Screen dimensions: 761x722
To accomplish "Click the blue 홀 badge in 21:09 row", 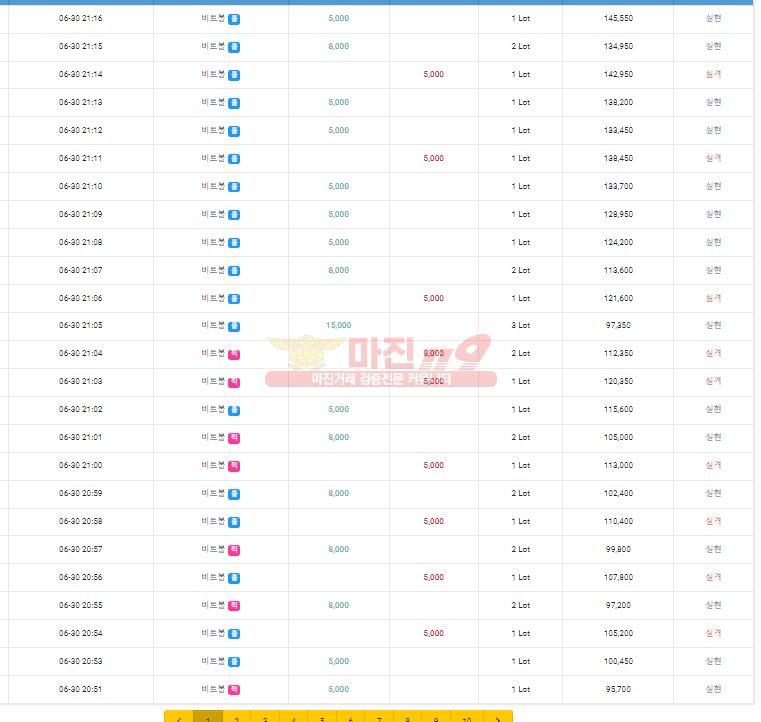I will point(234,215).
